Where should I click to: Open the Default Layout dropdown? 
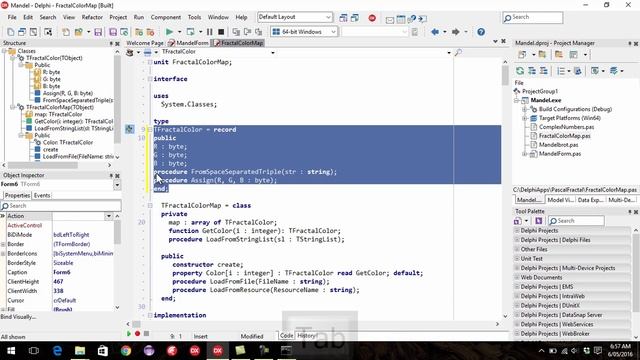click(x=328, y=17)
